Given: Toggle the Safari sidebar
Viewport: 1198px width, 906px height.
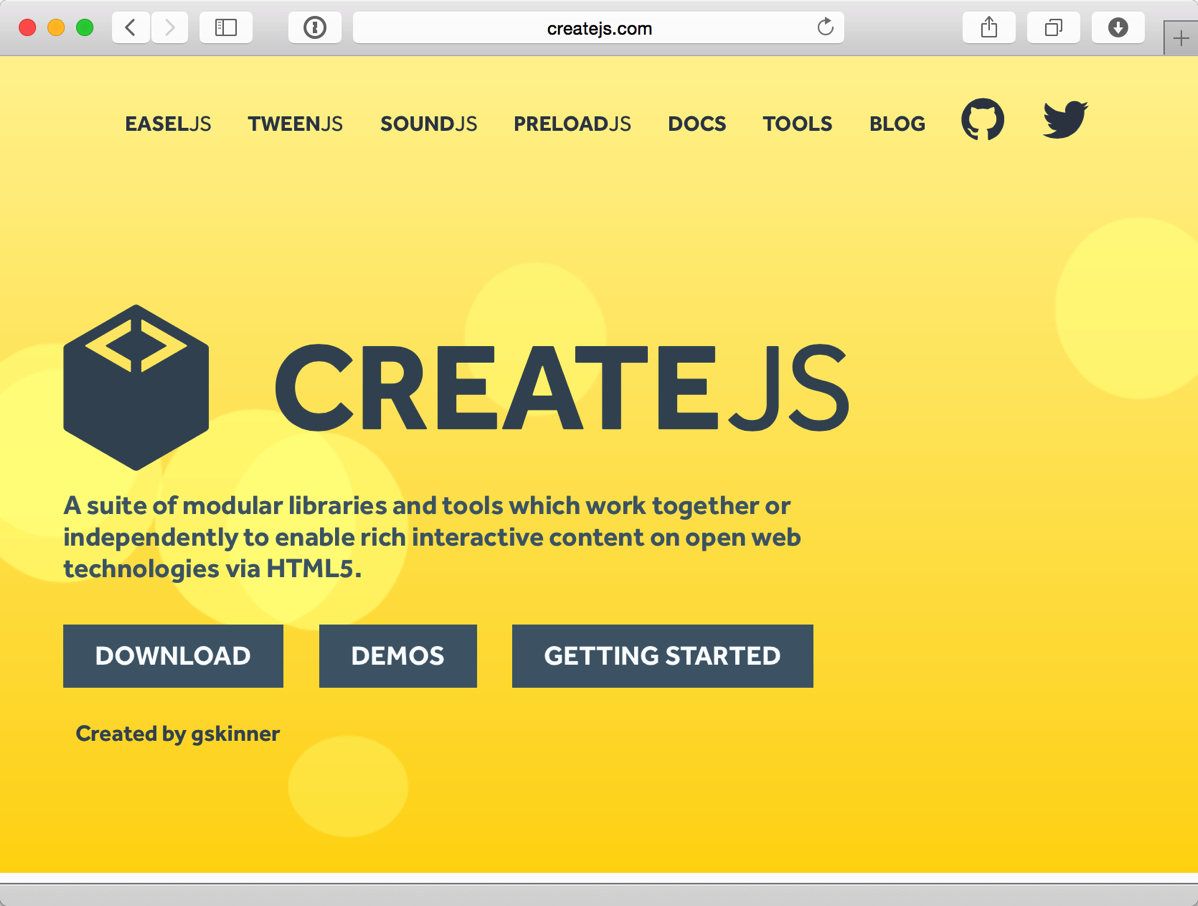Looking at the screenshot, I should coord(226,27).
